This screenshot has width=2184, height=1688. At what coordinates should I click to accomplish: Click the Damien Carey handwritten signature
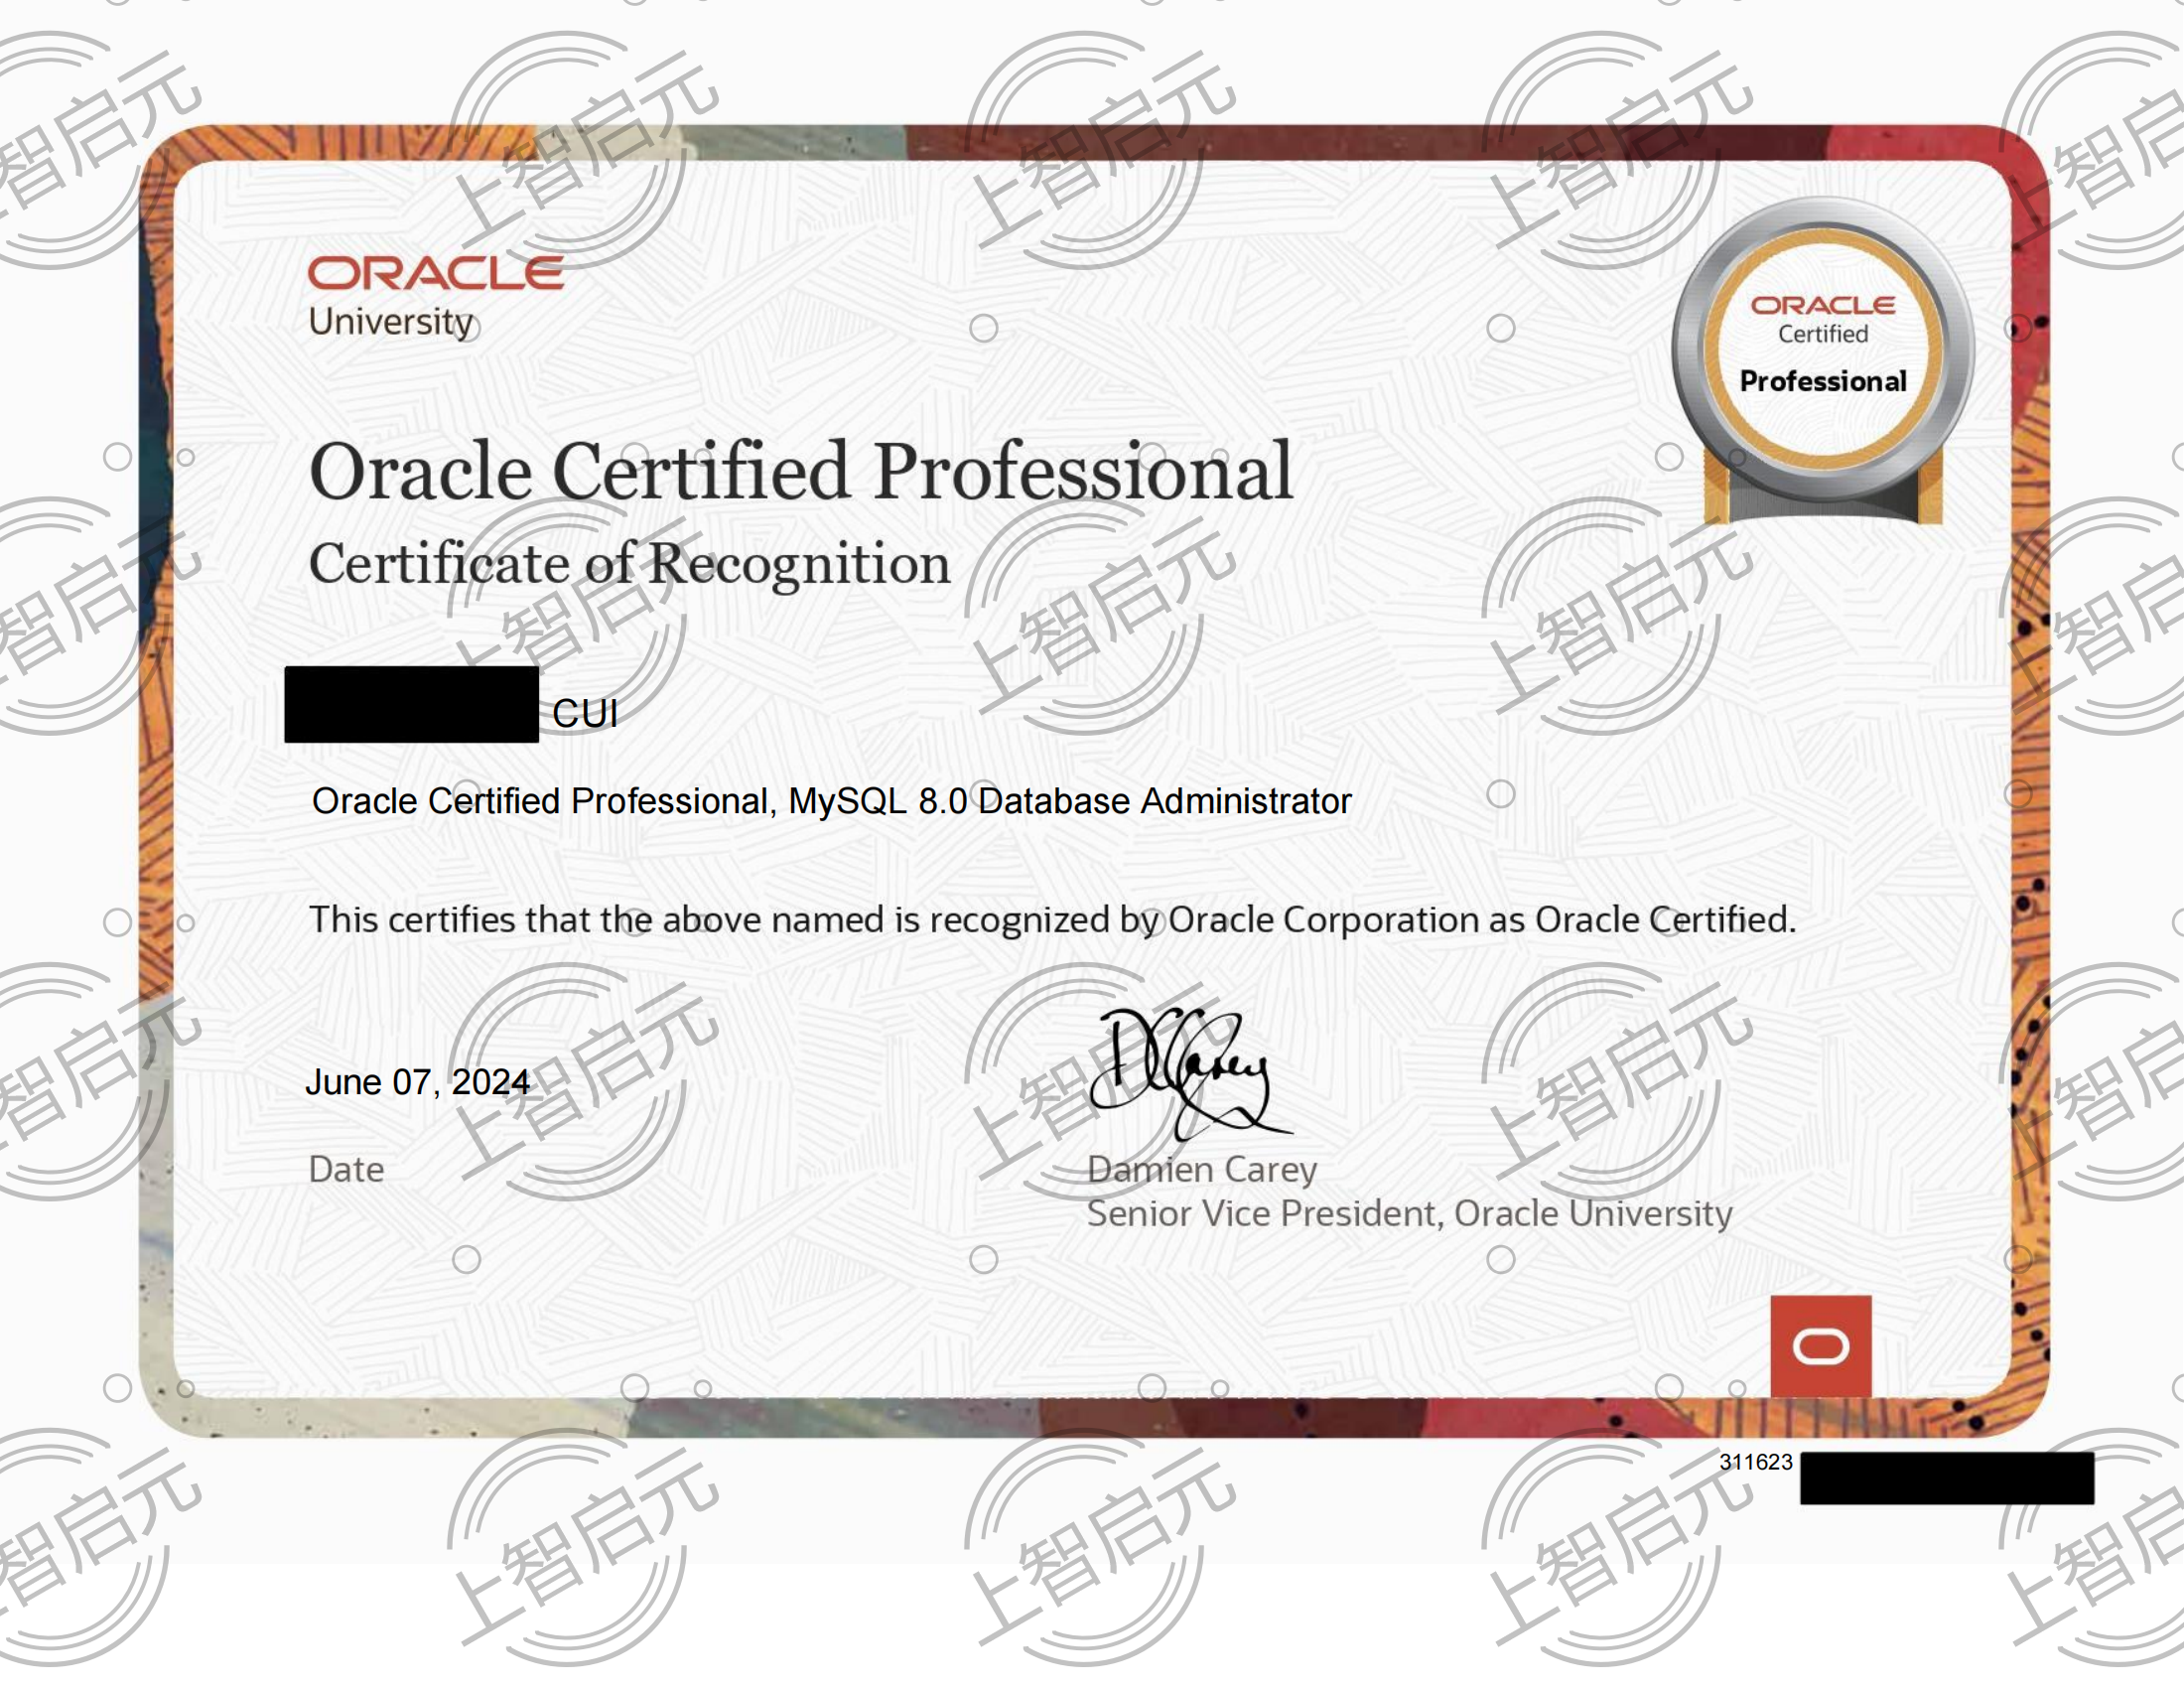(1190, 1074)
